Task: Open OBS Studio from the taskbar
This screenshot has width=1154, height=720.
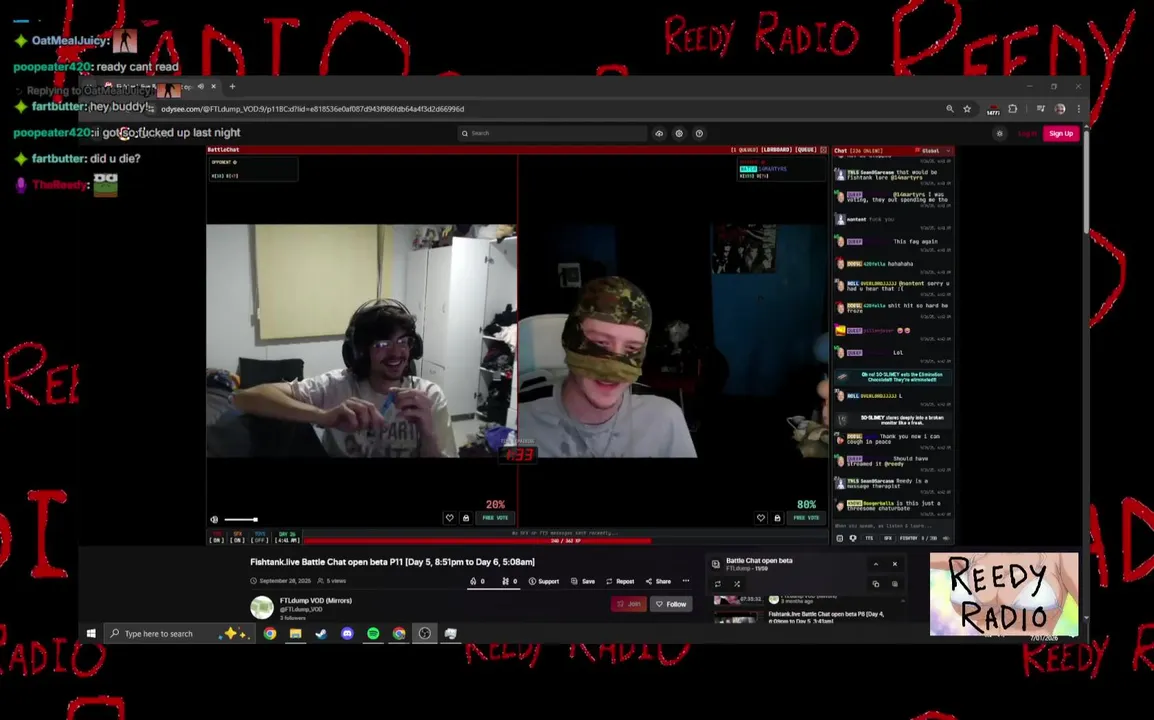Action: [x=425, y=633]
